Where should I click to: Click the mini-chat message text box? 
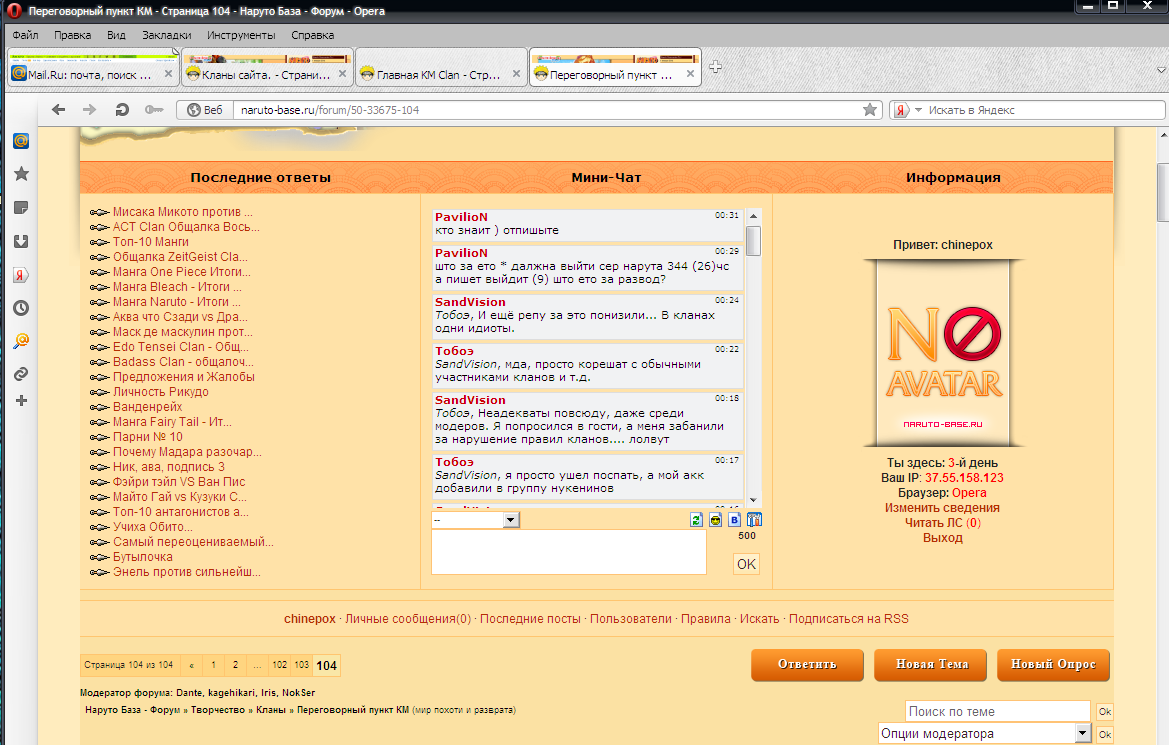coord(569,552)
